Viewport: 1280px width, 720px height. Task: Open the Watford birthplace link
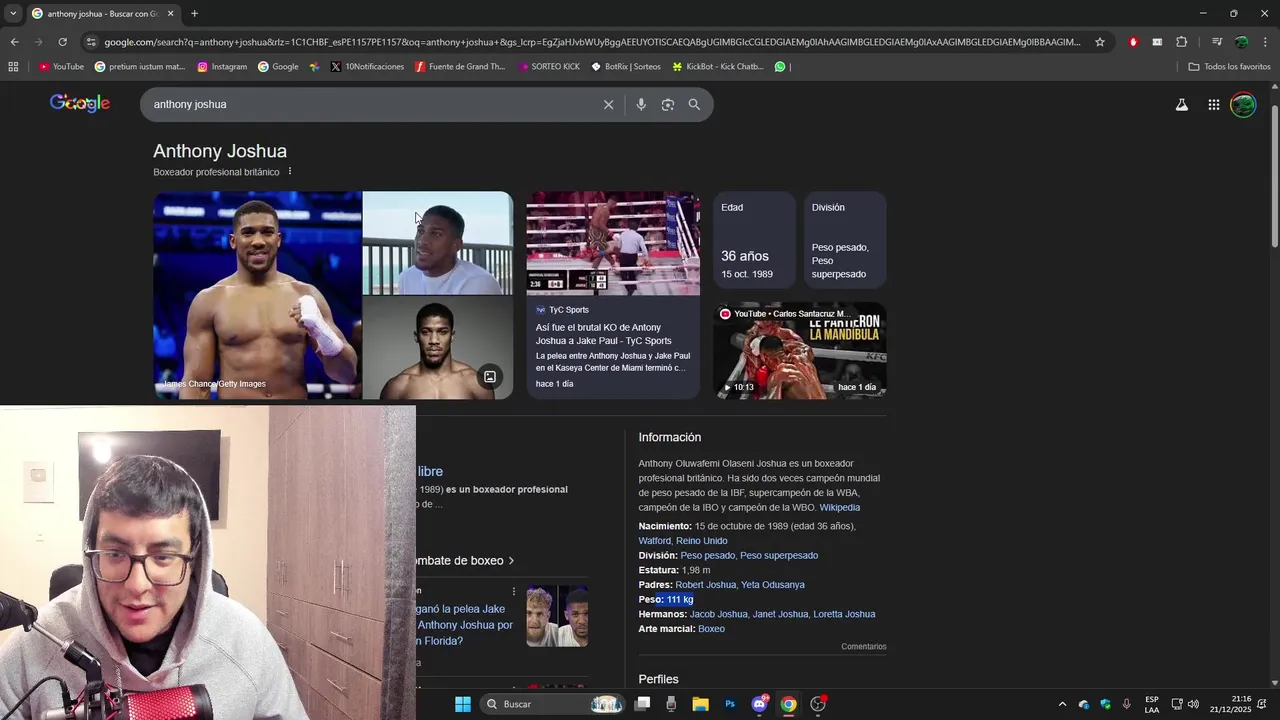coord(655,541)
